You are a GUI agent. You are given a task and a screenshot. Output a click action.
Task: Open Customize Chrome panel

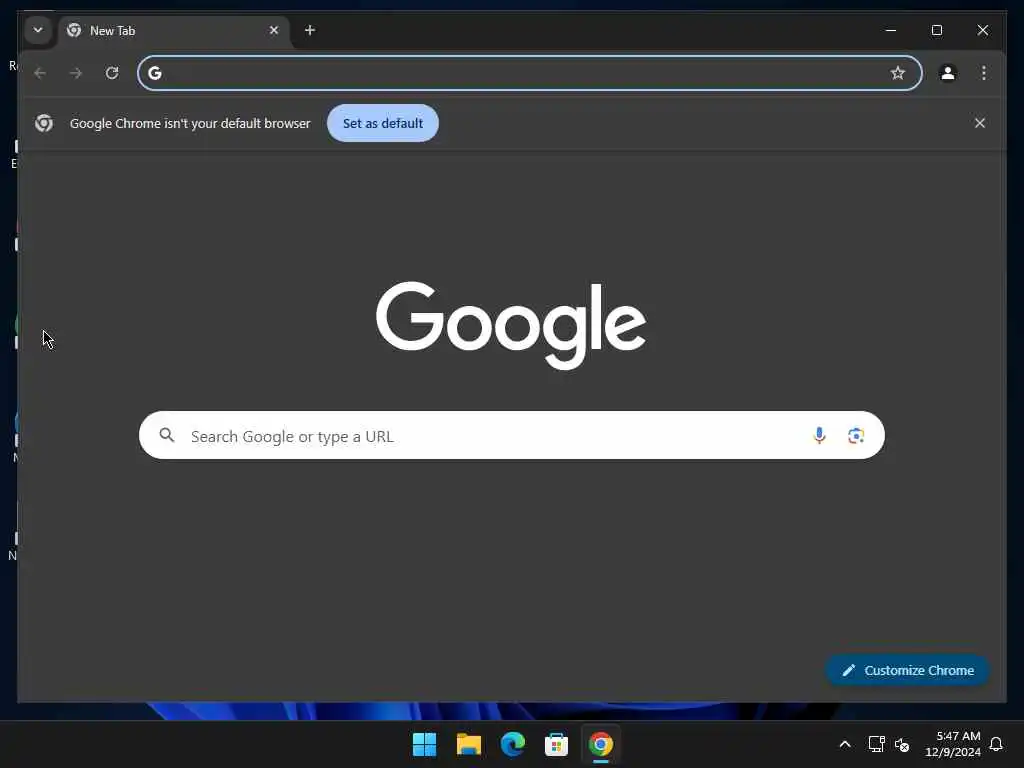pos(907,670)
